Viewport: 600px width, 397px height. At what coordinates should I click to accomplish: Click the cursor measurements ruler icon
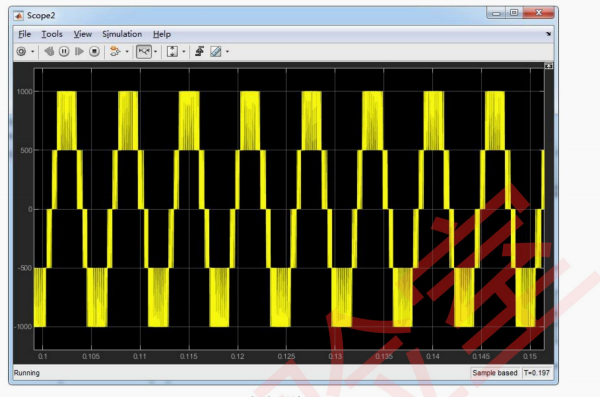[x=216, y=51]
